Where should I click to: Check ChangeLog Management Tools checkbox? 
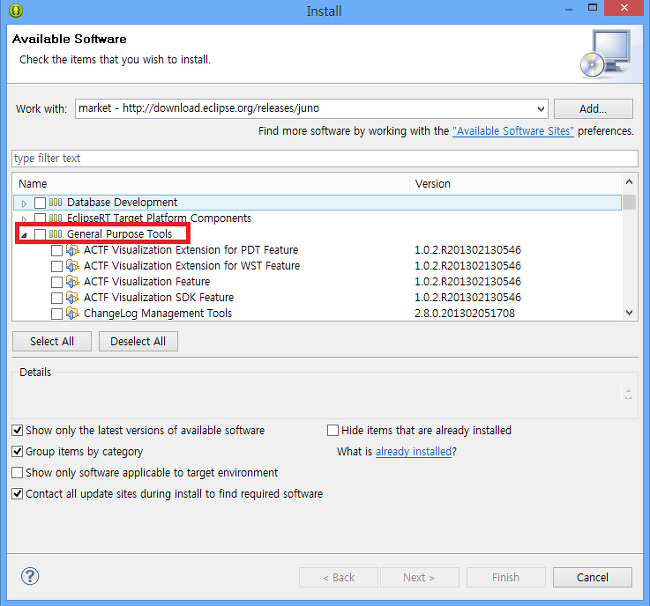pyautogui.click(x=57, y=314)
